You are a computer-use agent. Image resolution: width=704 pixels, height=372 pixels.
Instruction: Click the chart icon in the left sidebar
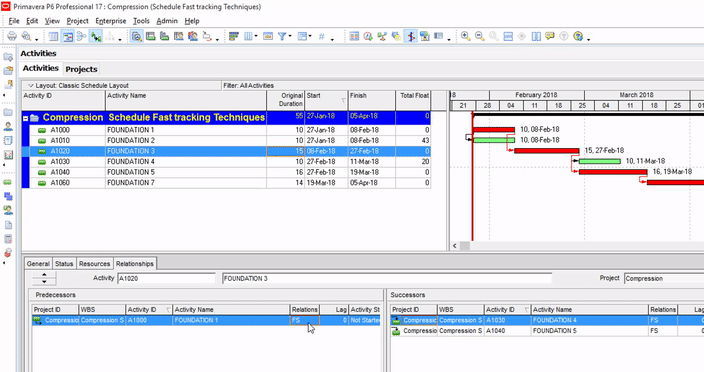(x=8, y=155)
